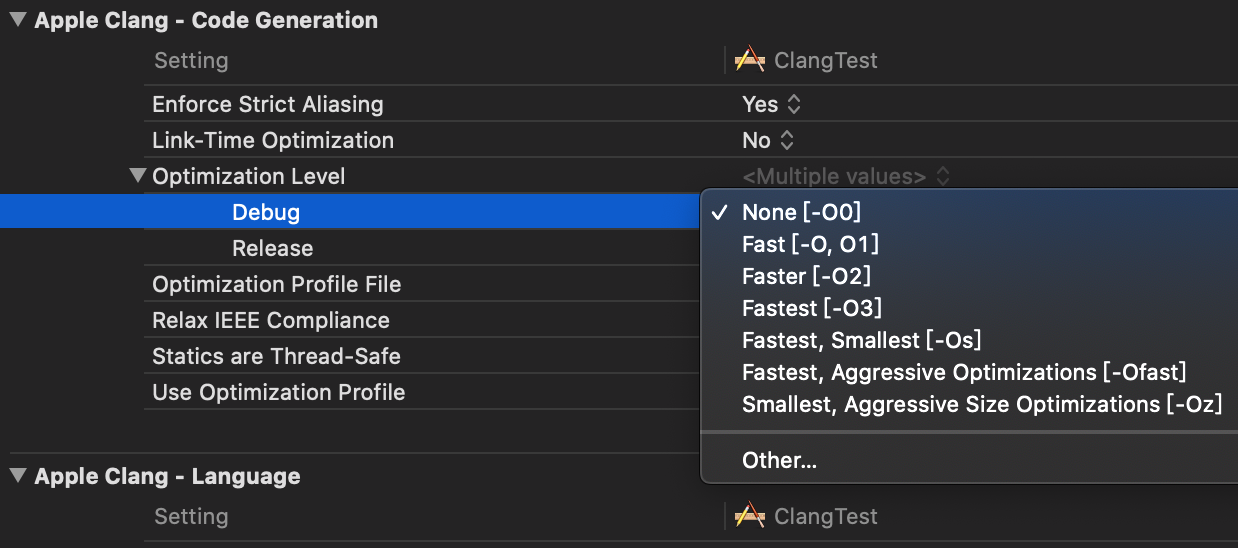This screenshot has height=548, width=1238.
Task: Open Link-Time Optimization No popup
Action: [x=768, y=140]
